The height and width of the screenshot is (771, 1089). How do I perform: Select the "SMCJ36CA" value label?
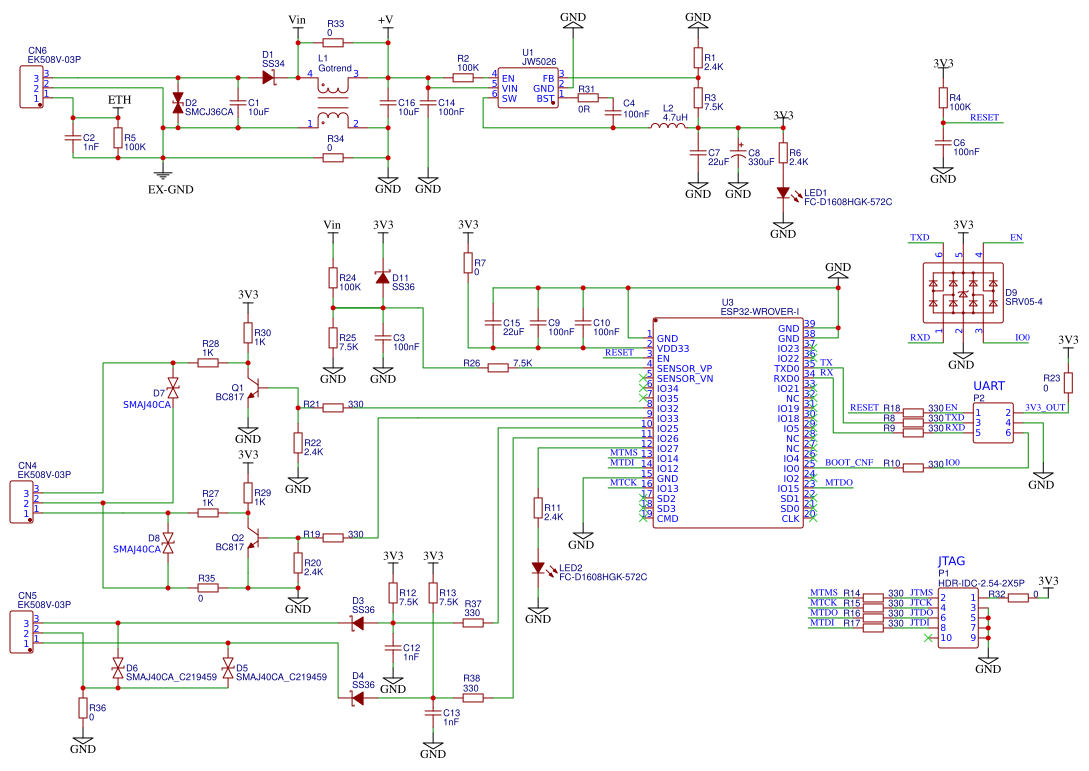point(209,113)
